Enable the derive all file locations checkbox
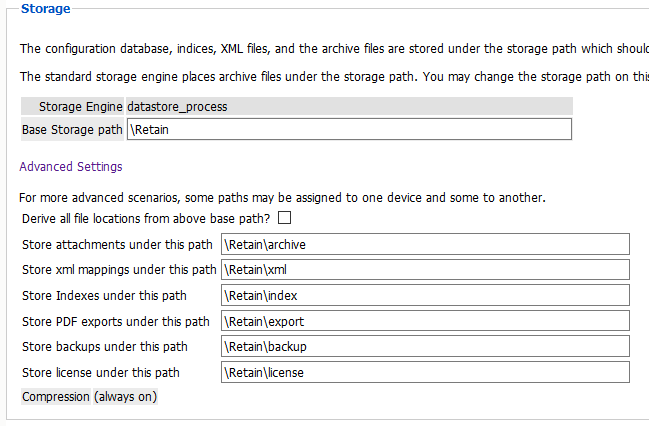This screenshot has width=649, height=426. pyautogui.click(x=284, y=218)
